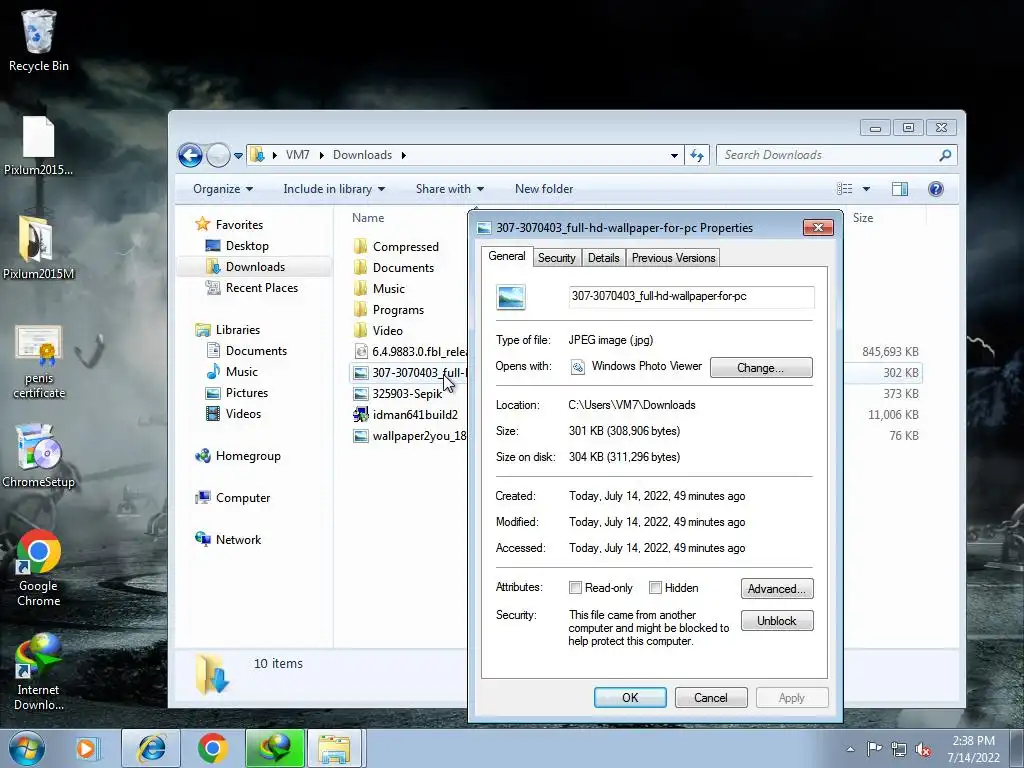
Task: Switch to Windows Explorer taskbar button
Action: (x=334, y=748)
